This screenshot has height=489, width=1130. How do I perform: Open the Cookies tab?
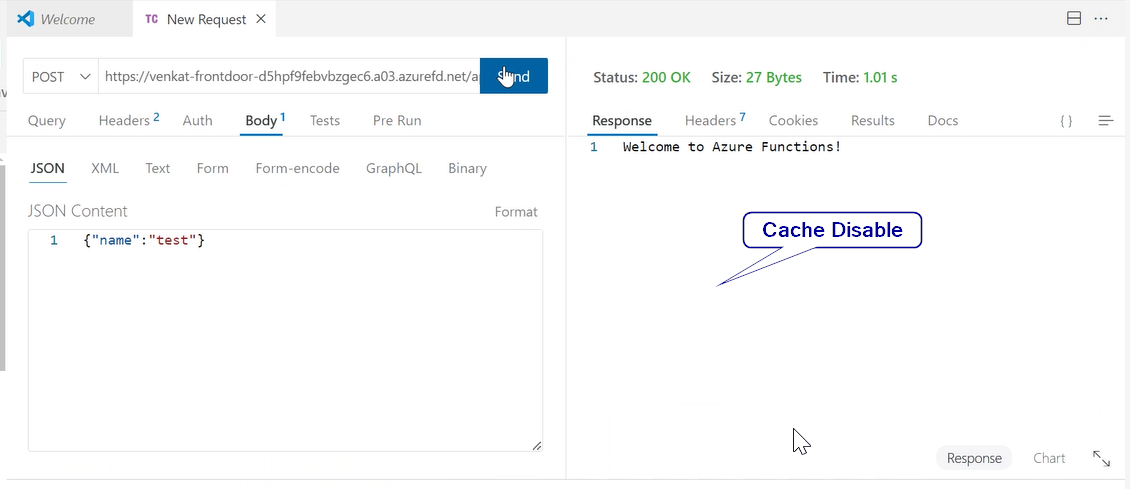tap(793, 121)
